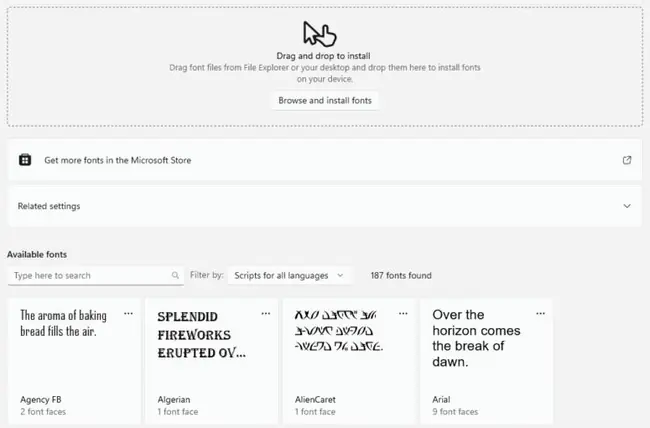
Task: Click the search magnifier icon
Action: point(175,275)
